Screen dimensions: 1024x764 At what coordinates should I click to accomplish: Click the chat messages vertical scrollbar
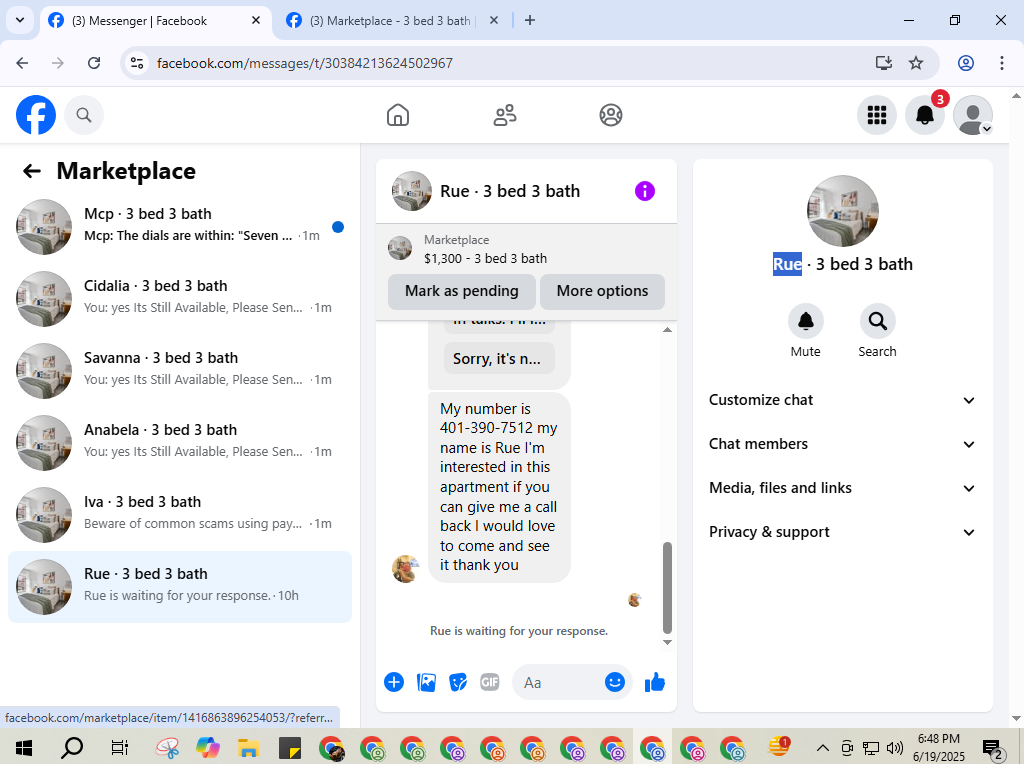coord(667,588)
